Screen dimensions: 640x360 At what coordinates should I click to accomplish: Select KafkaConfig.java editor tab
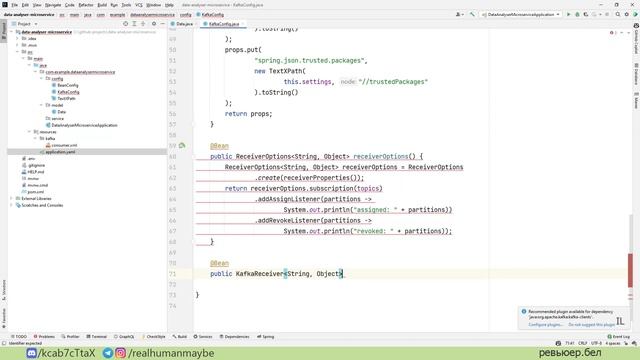coord(224,24)
